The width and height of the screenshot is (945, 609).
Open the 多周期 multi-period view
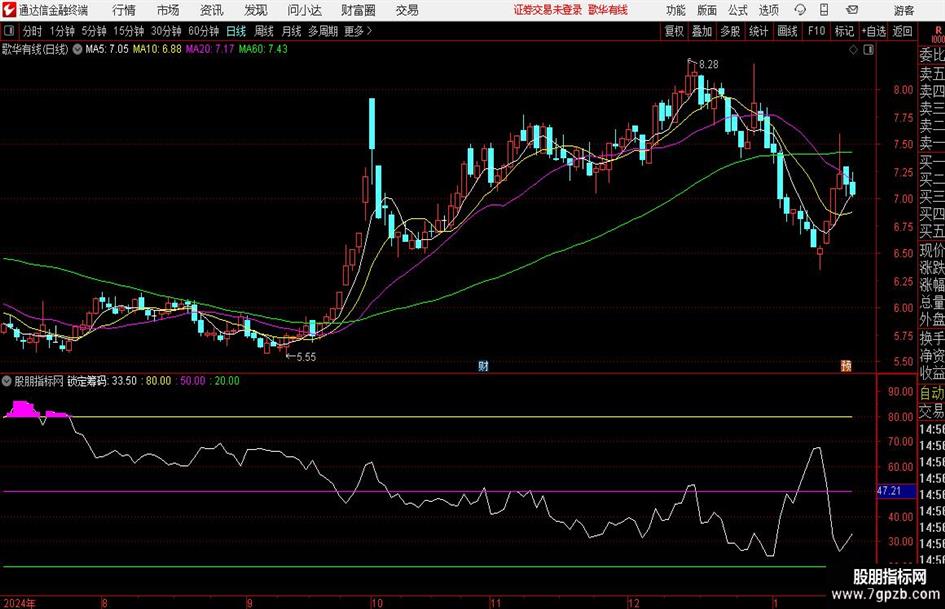point(323,31)
